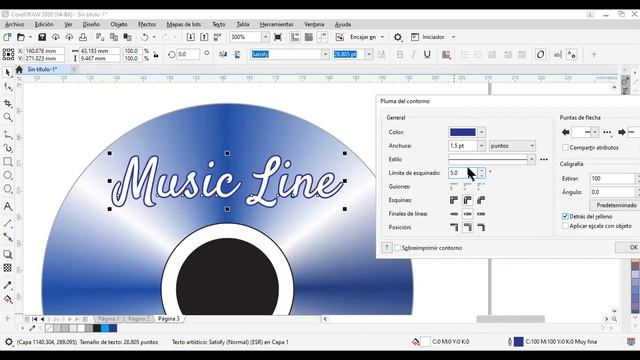This screenshot has height=360, width=640.
Task: Click the Import icon
Action: 191,37
